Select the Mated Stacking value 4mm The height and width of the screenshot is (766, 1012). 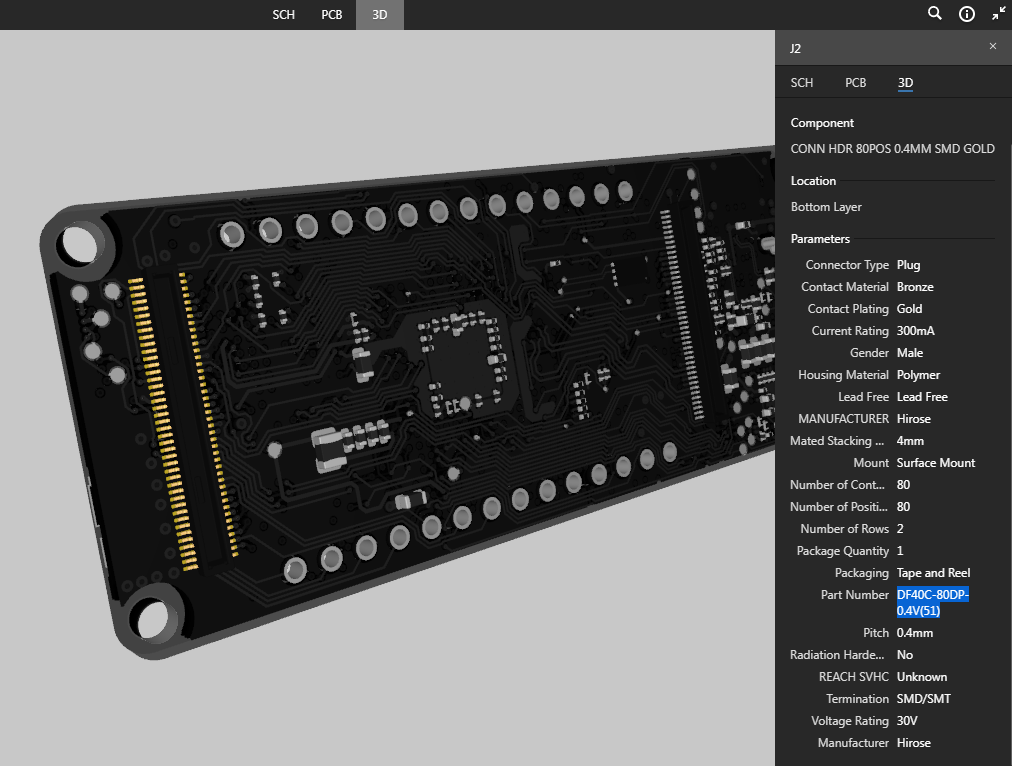[x=910, y=441]
